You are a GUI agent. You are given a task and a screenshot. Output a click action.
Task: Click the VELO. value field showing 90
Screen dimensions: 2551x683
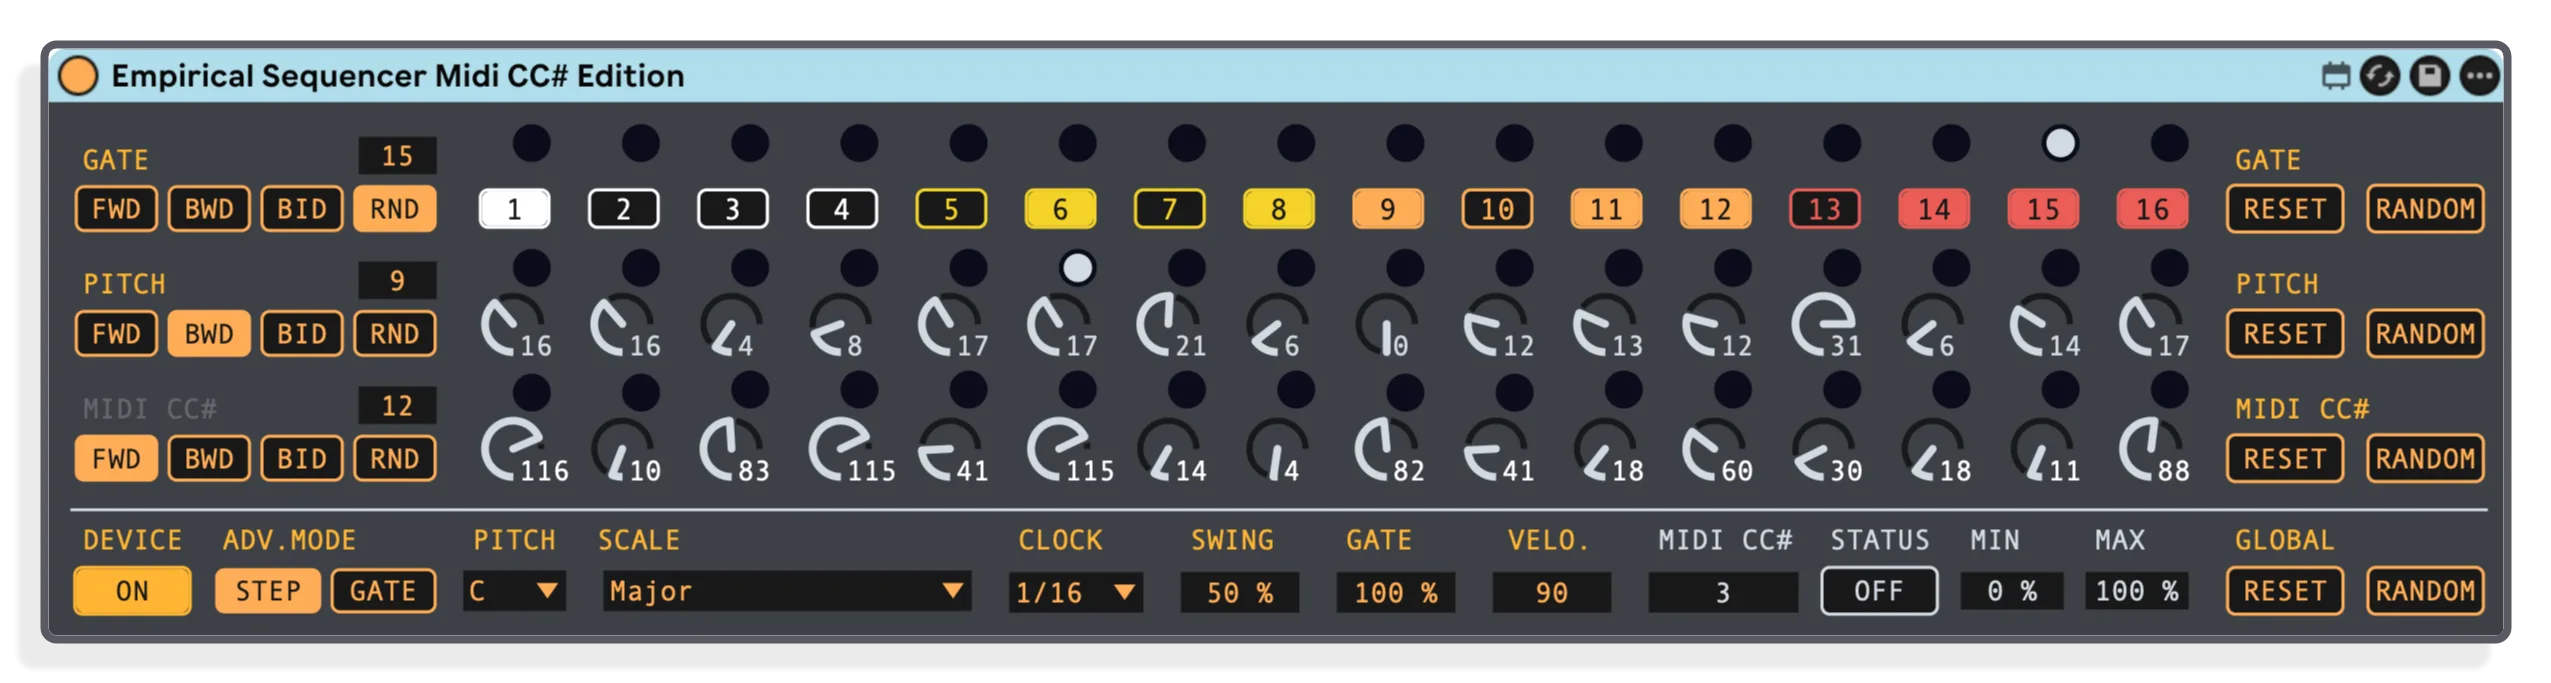click(x=1551, y=592)
